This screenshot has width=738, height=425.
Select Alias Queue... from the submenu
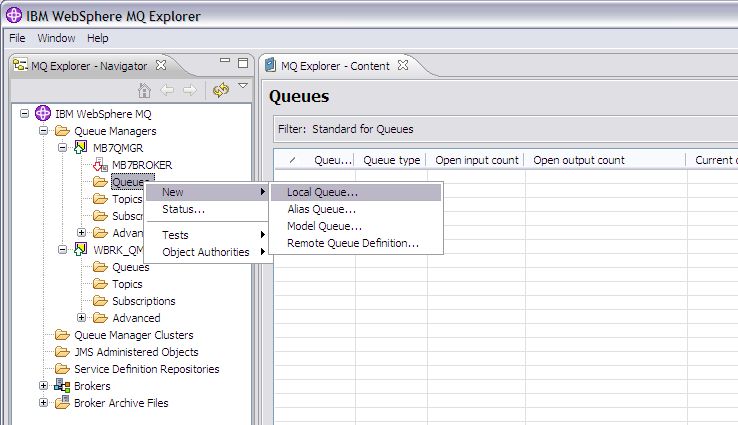click(x=356, y=209)
